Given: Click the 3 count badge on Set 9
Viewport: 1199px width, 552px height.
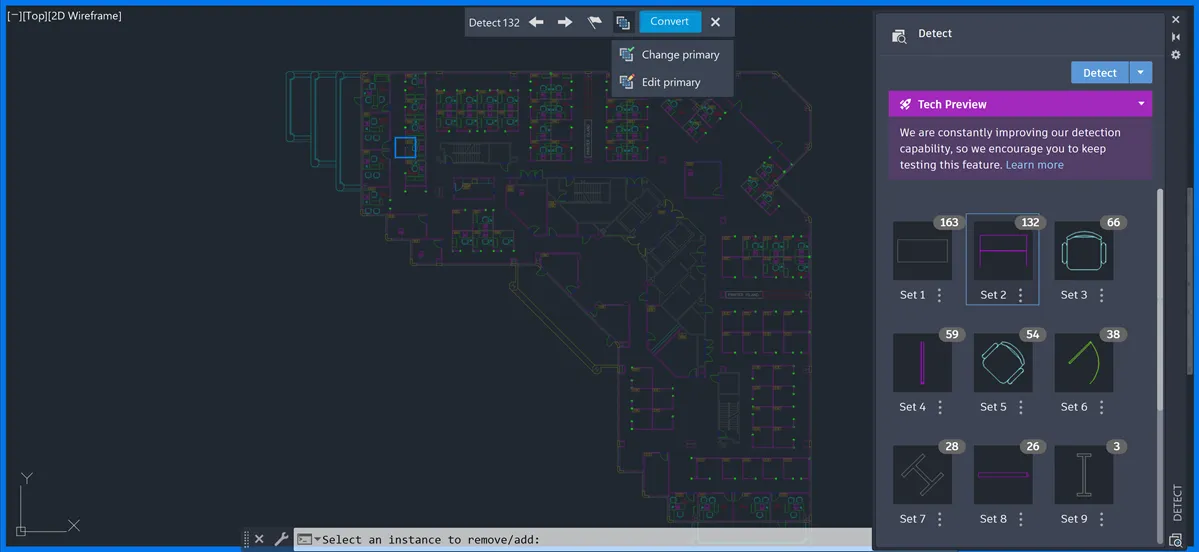Looking at the screenshot, I should point(1116,446).
